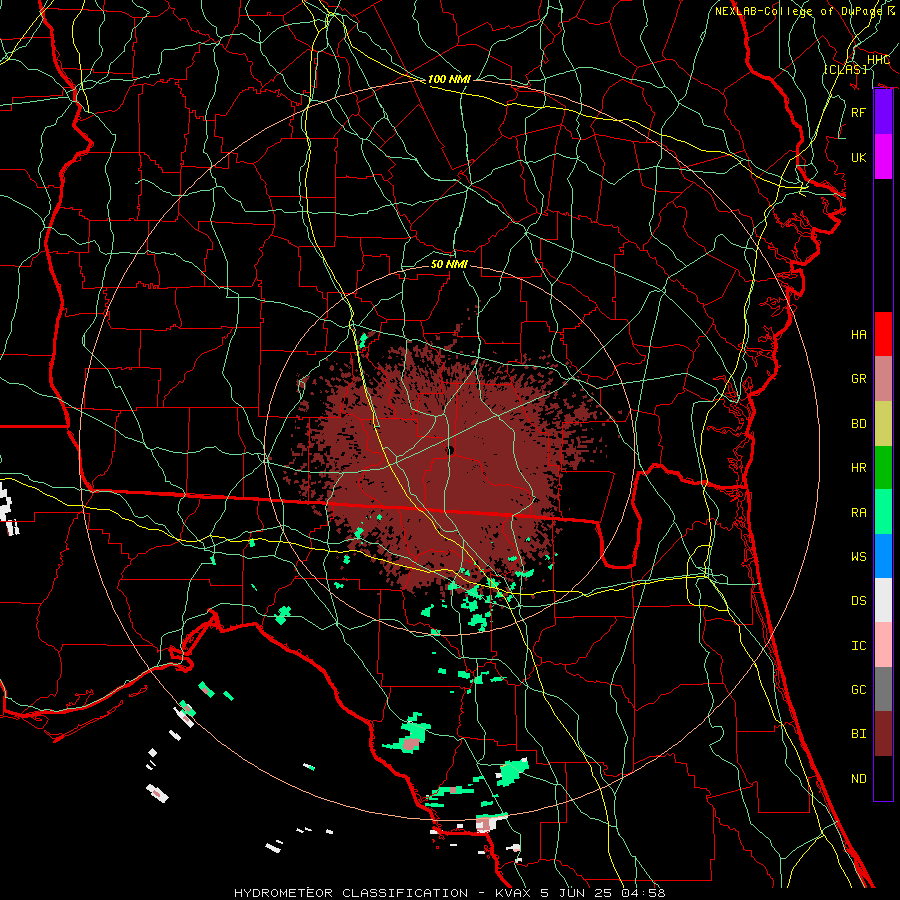900x900 pixels.
Task: Click the GC legend label
Action: 858,689
